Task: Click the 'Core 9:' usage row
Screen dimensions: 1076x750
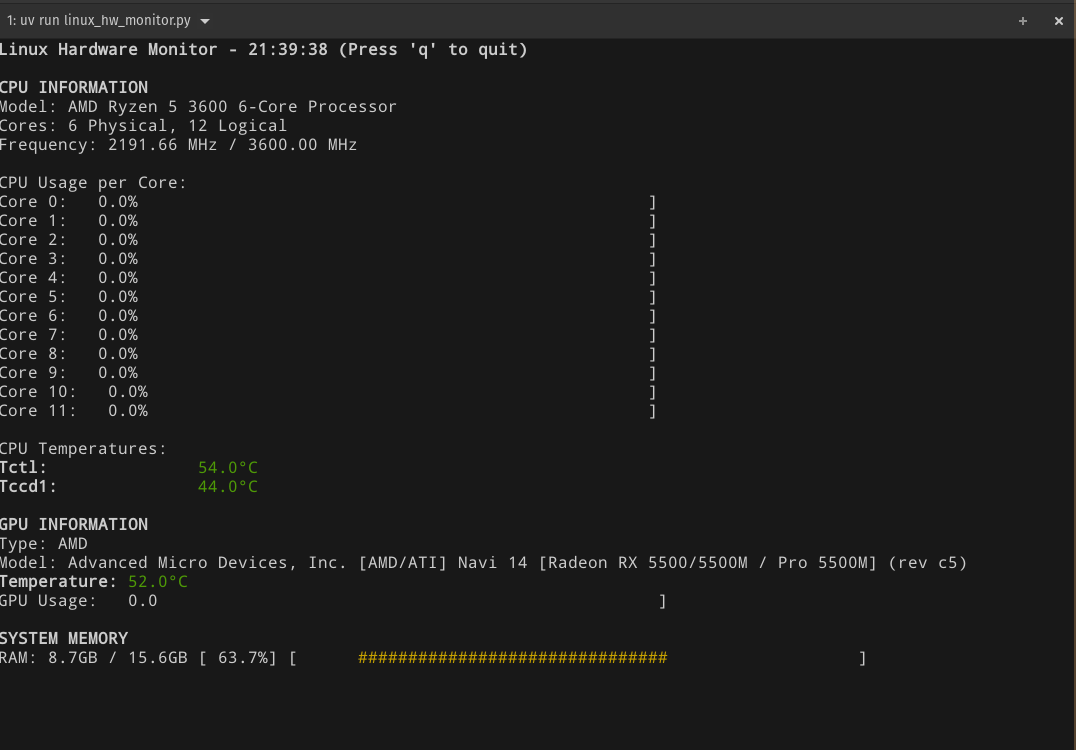Action: tap(328, 373)
